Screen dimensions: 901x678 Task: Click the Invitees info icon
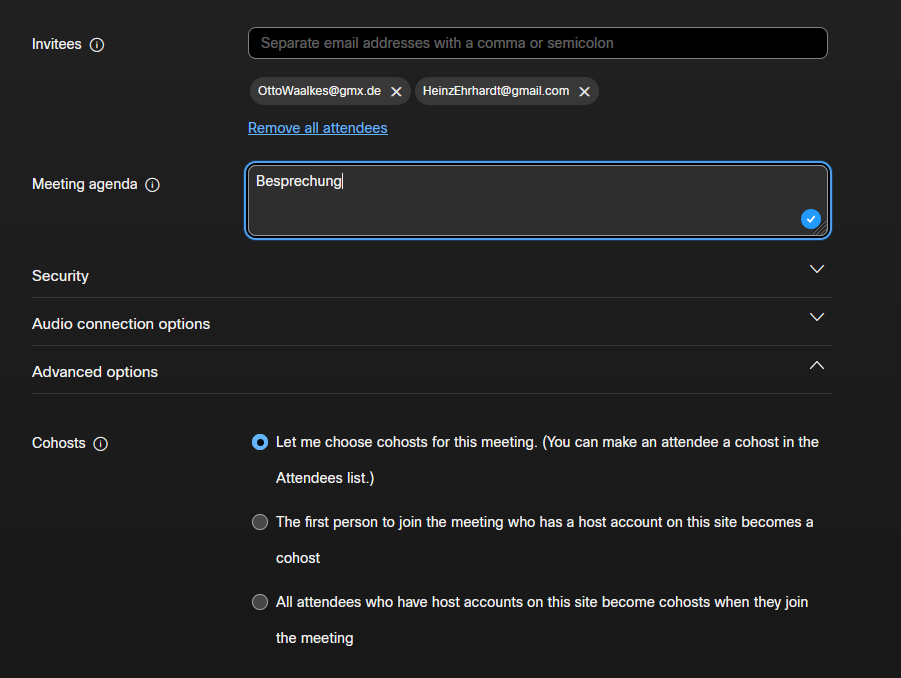pyautogui.click(x=97, y=45)
